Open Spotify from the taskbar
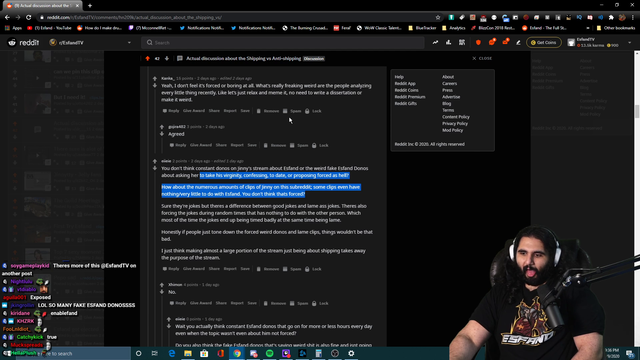Image resolution: width=640 pixels, height=360 pixels. (269, 353)
